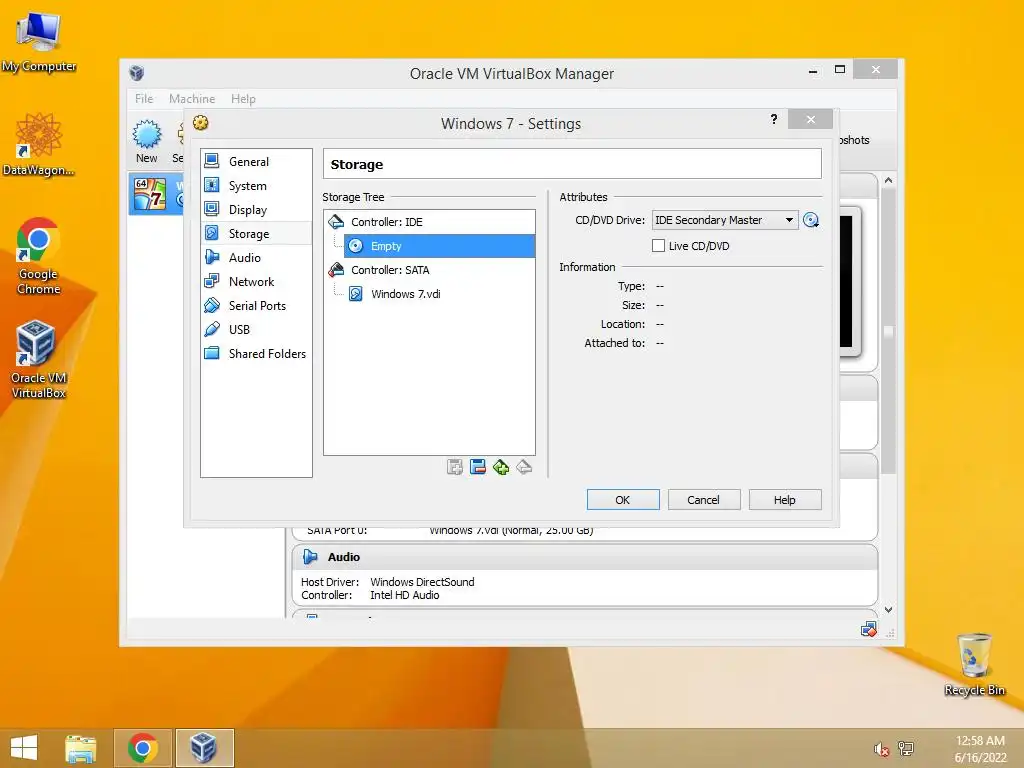Viewport: 1024px width, 768px height.
Task: Click VirtualBox icon in the taskbar
Action: [x=204, y=748]
